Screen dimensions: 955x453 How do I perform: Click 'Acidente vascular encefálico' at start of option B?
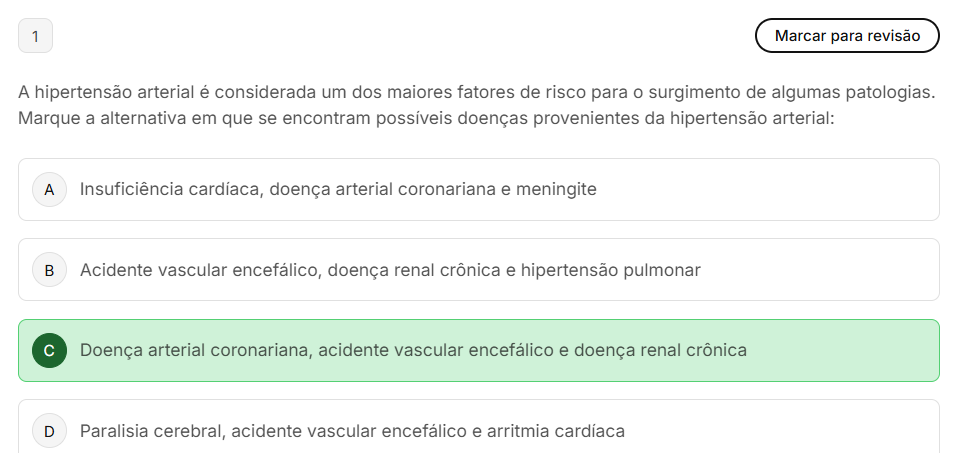click(x=198, y=269)
